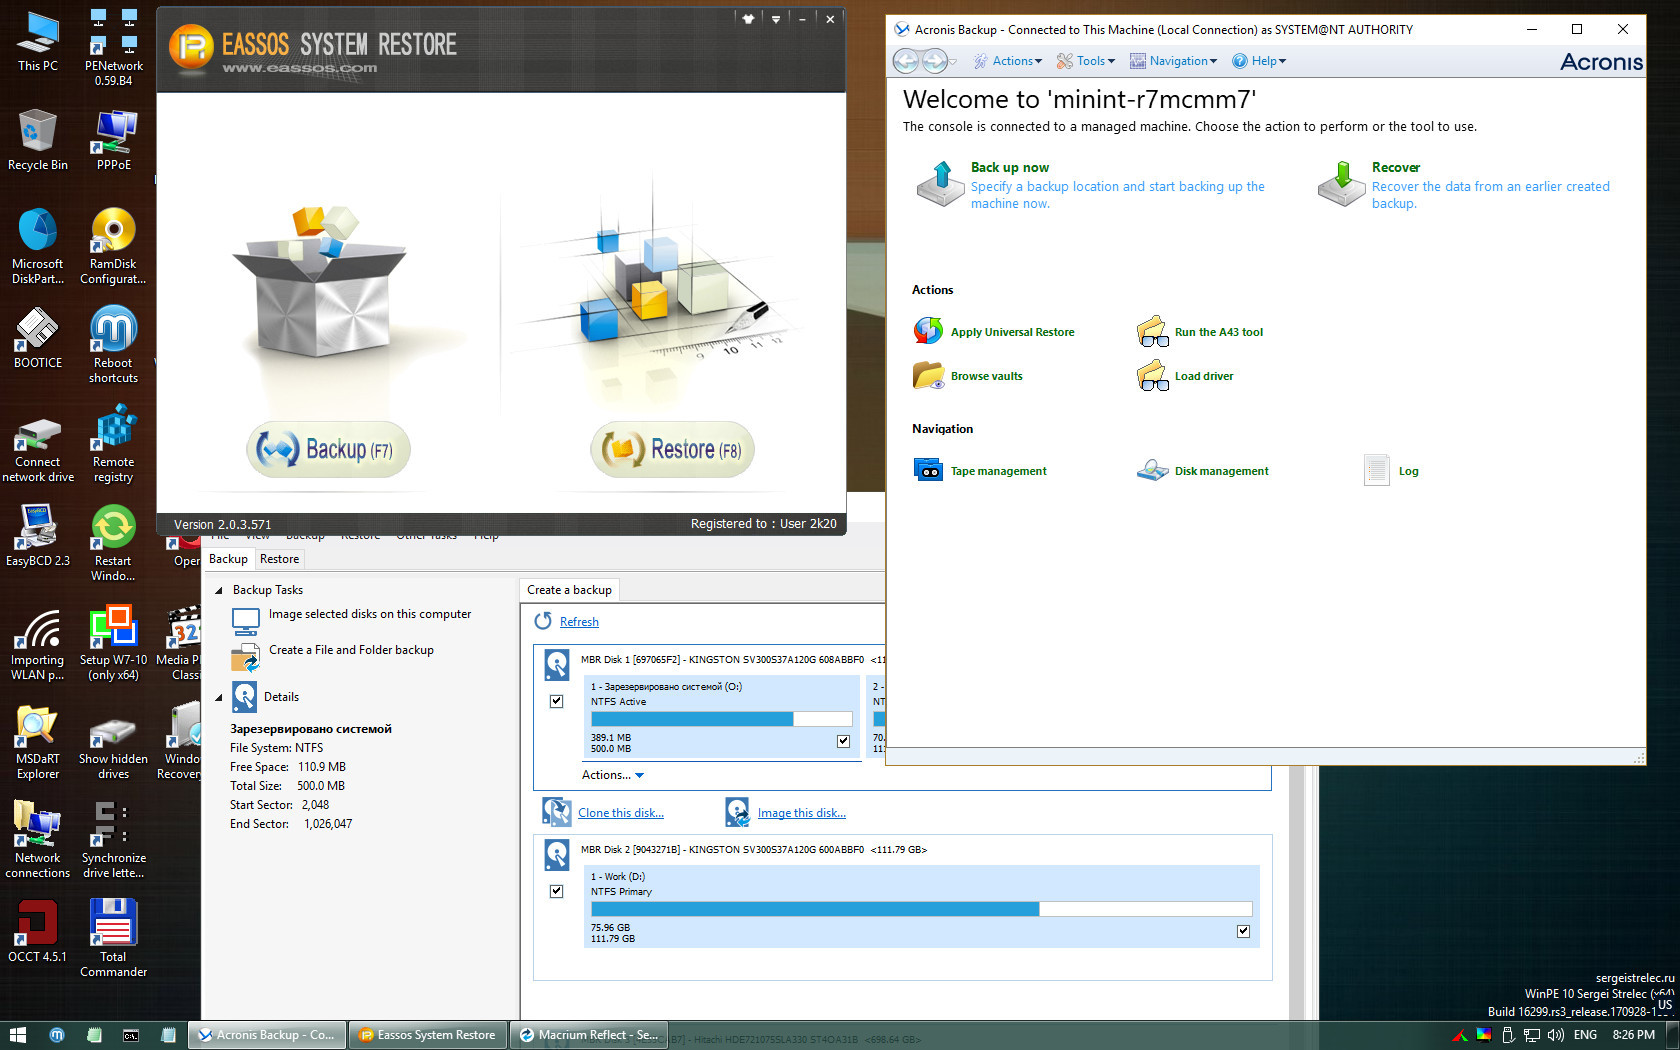Open the command prompt icon in taskbar
1680x1050 pixels.
131,1035
